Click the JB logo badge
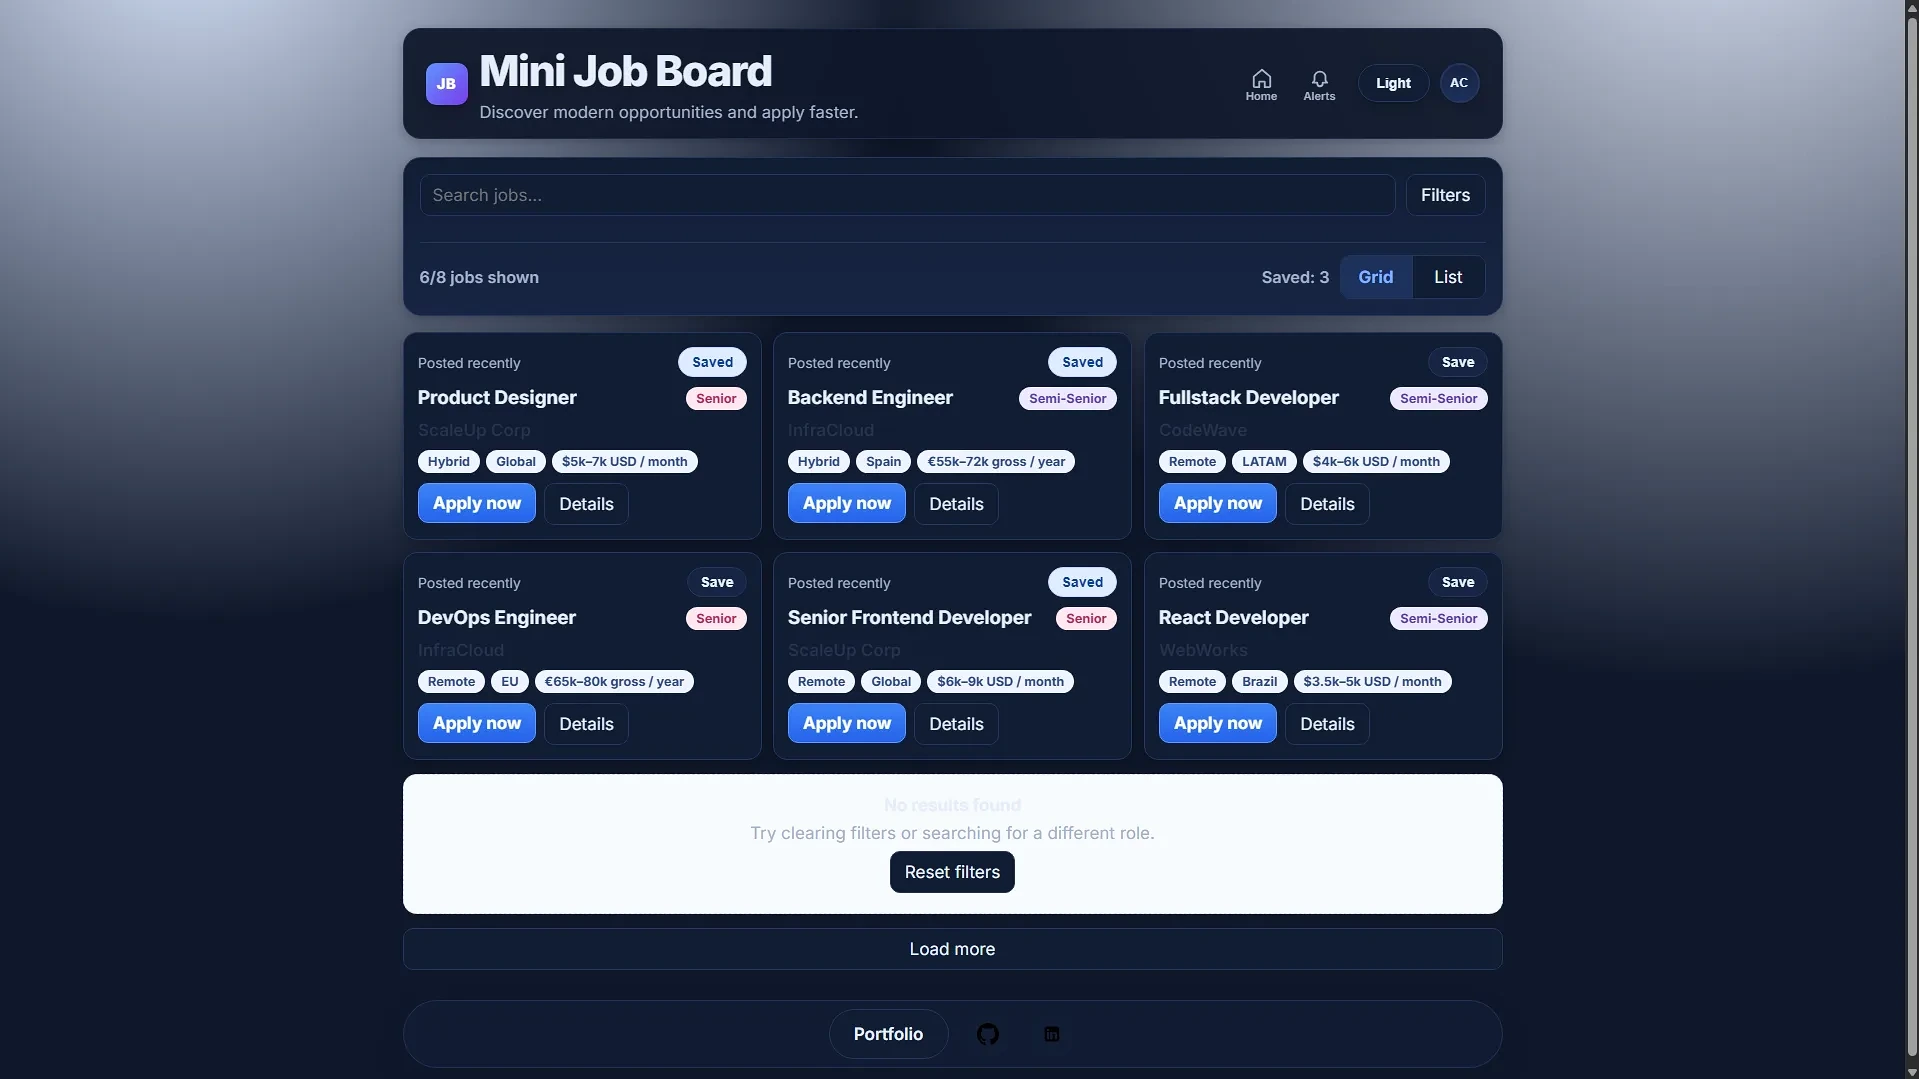The width and height of the screenshot is (1919, 1079). (x=446, y=84)
